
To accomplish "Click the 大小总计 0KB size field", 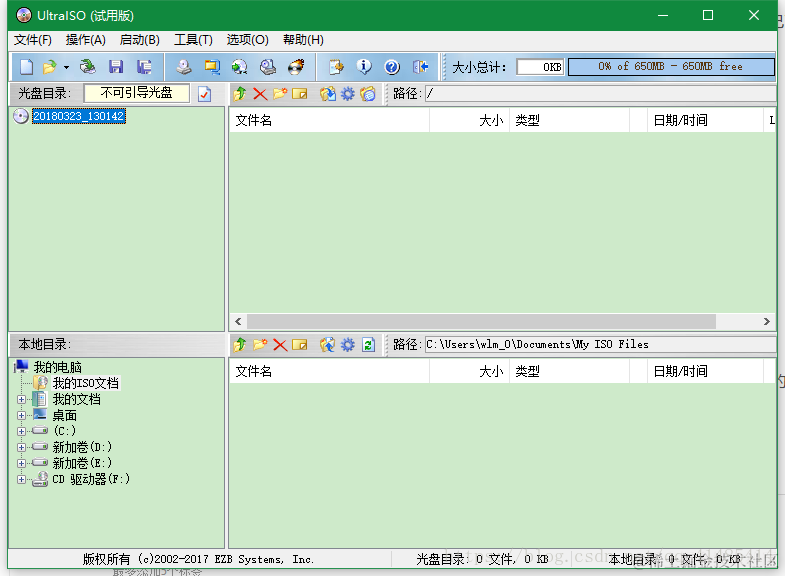I will pos(541,67).
